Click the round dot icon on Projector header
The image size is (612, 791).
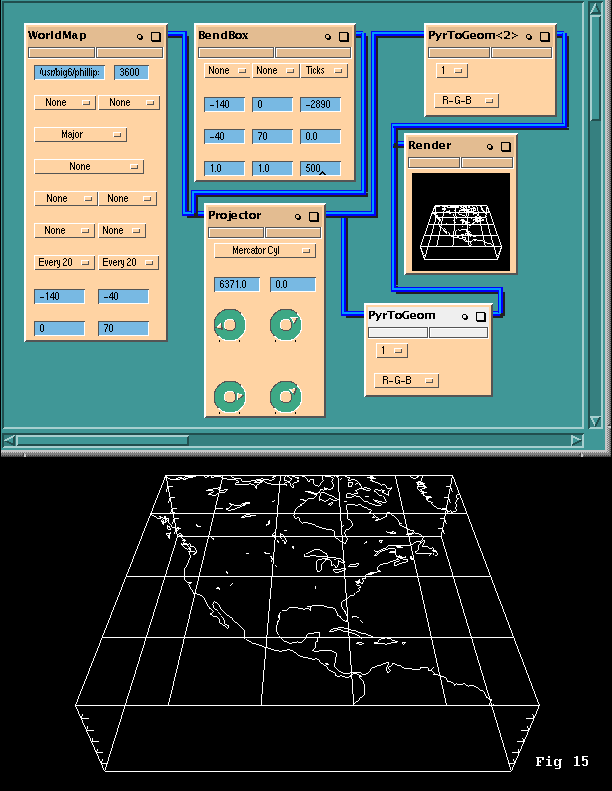click(x=298, y=216)
